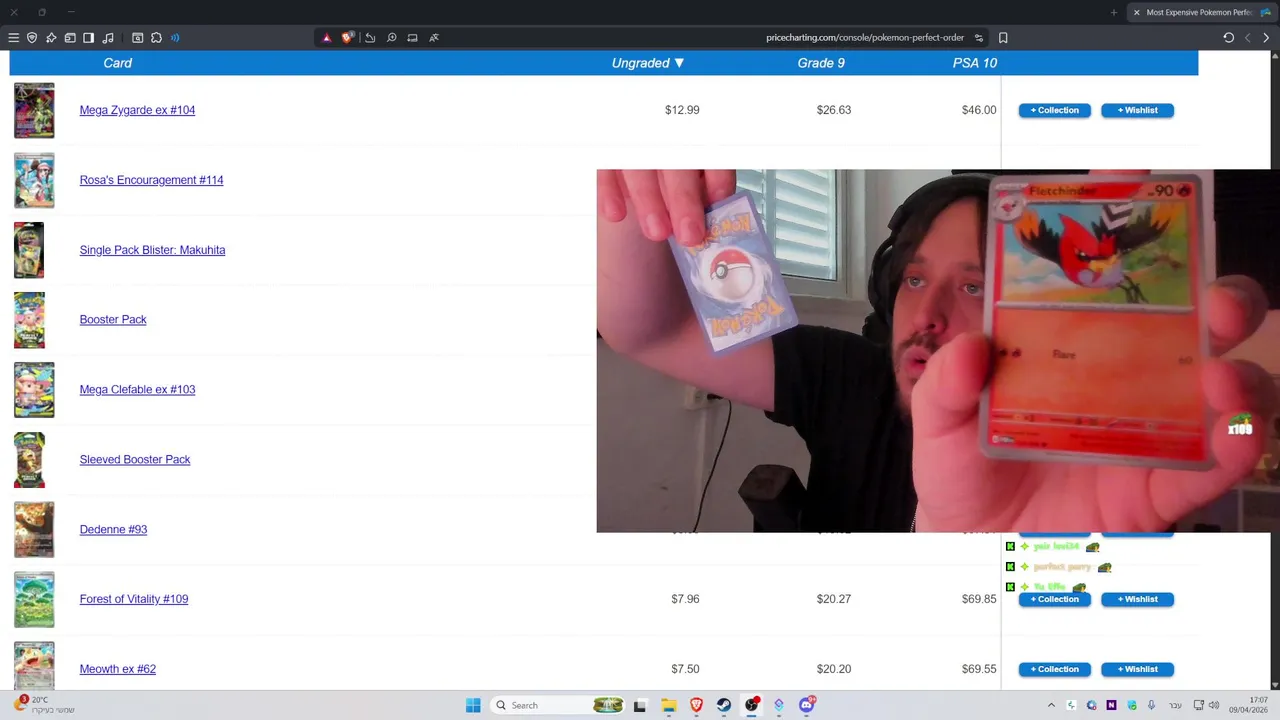Screen dimensions: 1280x720
Task: Sort by Grade 9 column header
Action: (821, 63)
